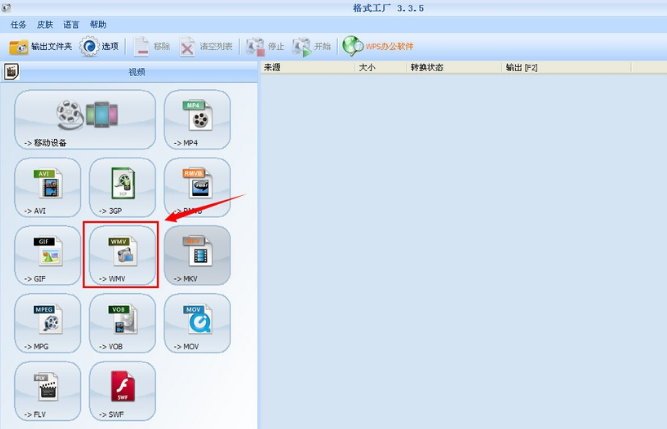Choose the MP4 conversion format

pos(197,119)
